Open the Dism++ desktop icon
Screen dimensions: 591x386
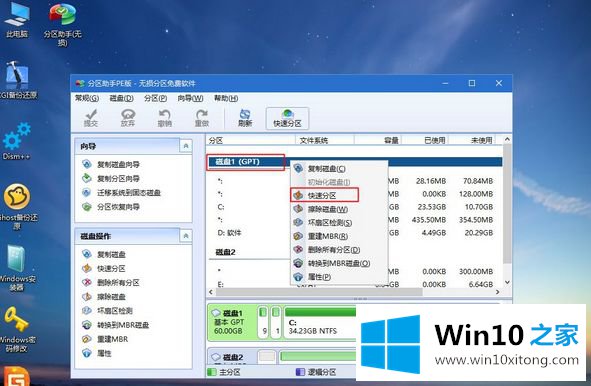click(x=17, y=141)
